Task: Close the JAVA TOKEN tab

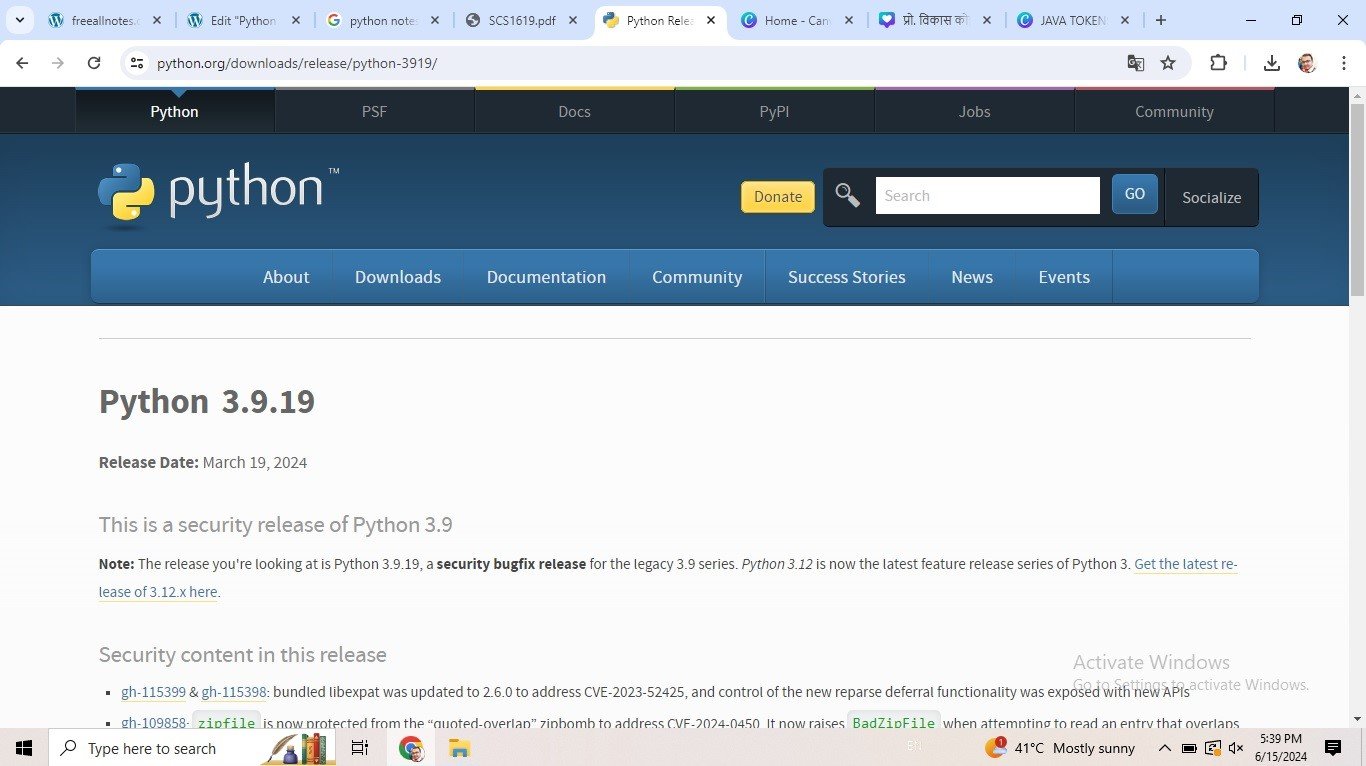Action: tap(1125, 20)
